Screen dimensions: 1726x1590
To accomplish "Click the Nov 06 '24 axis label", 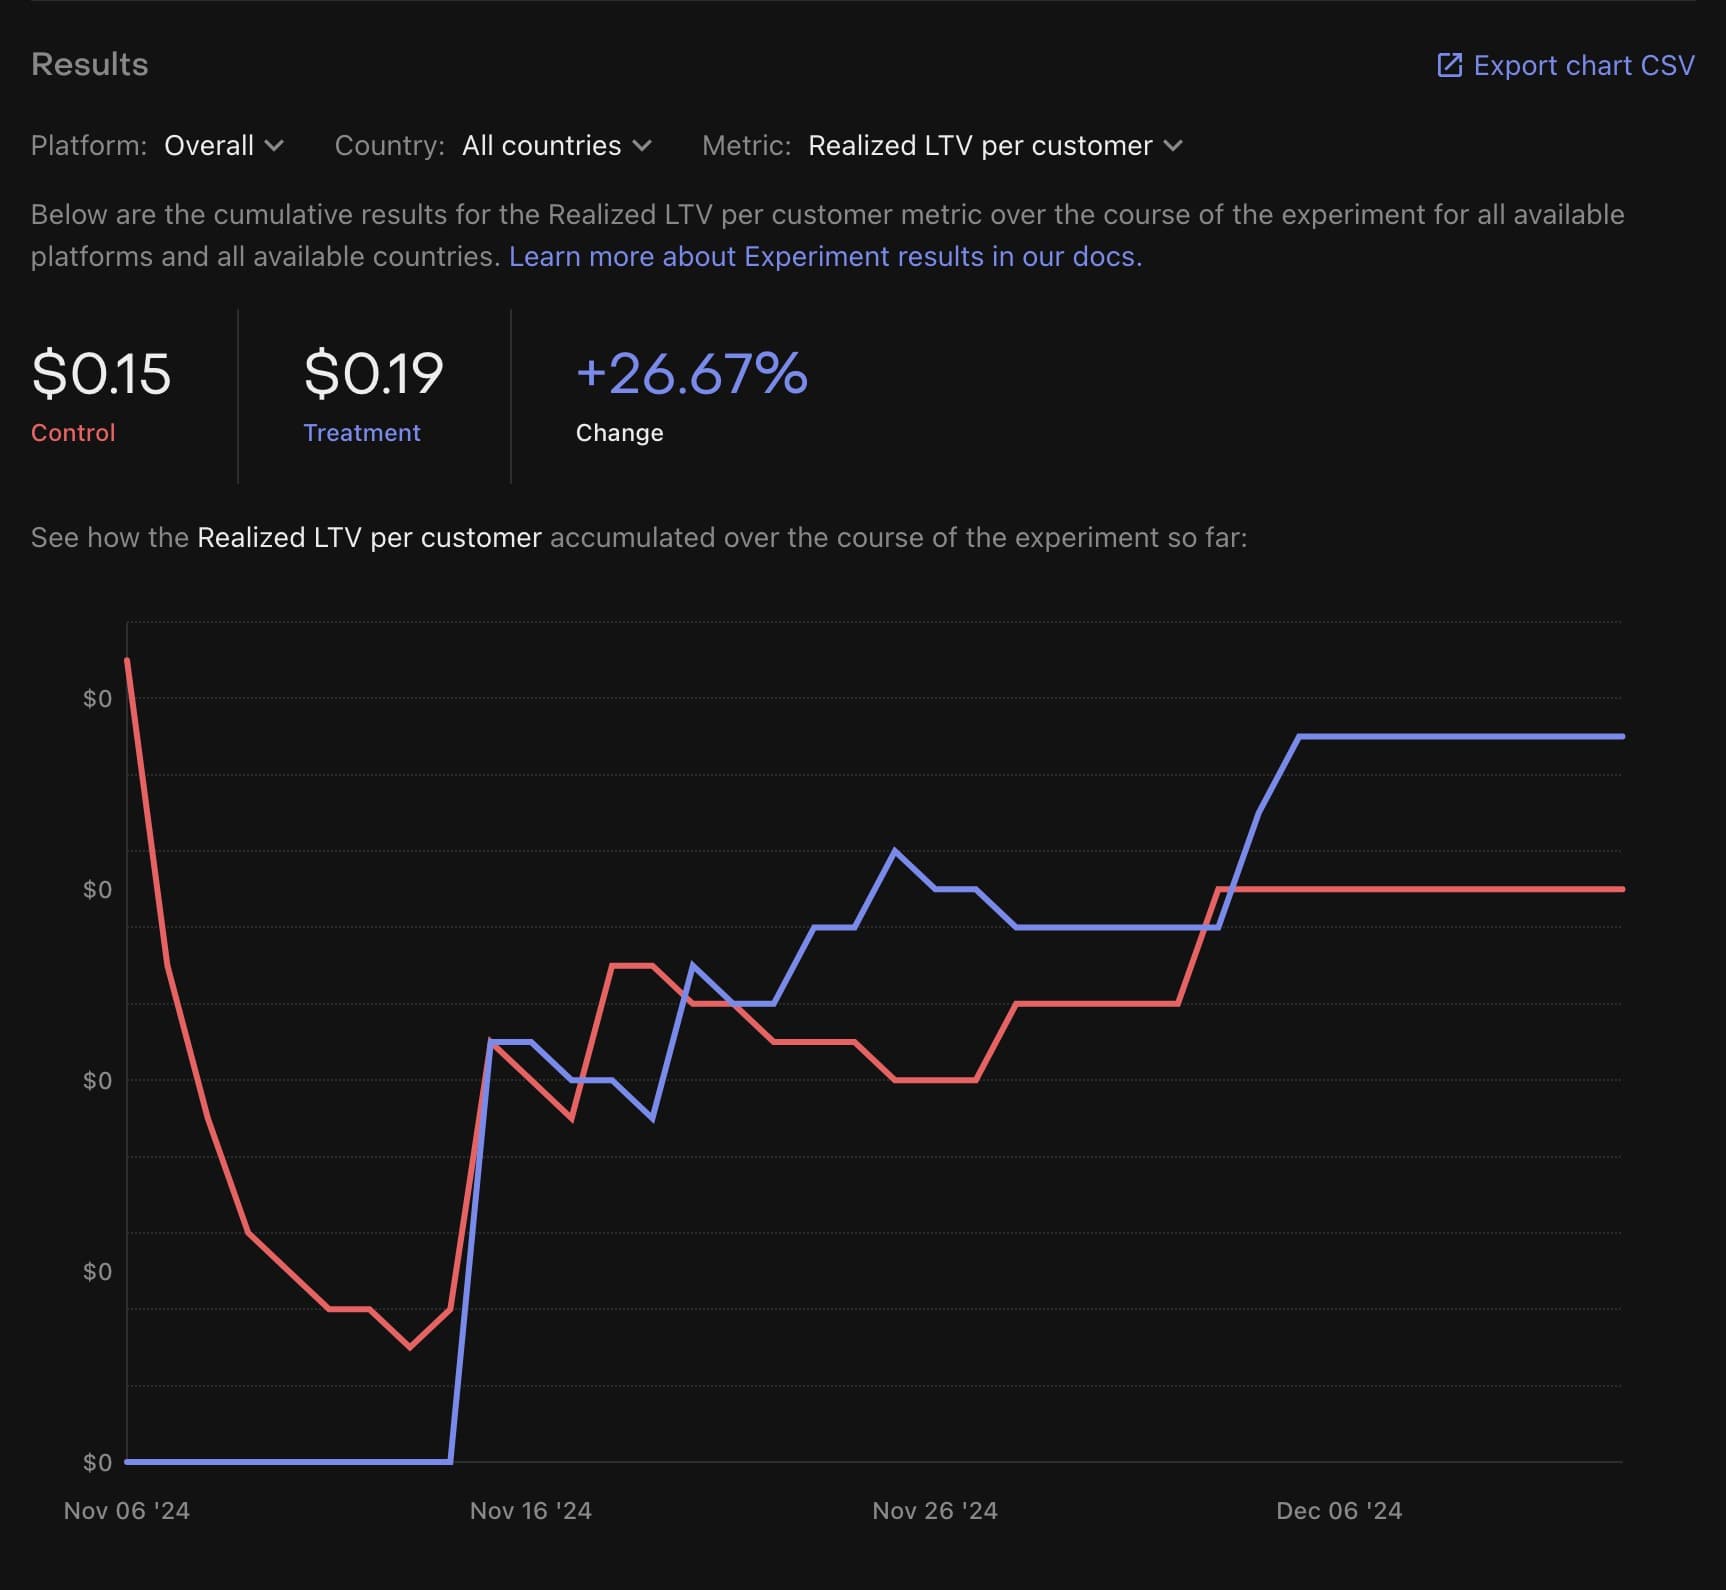I will point(127,1510).
